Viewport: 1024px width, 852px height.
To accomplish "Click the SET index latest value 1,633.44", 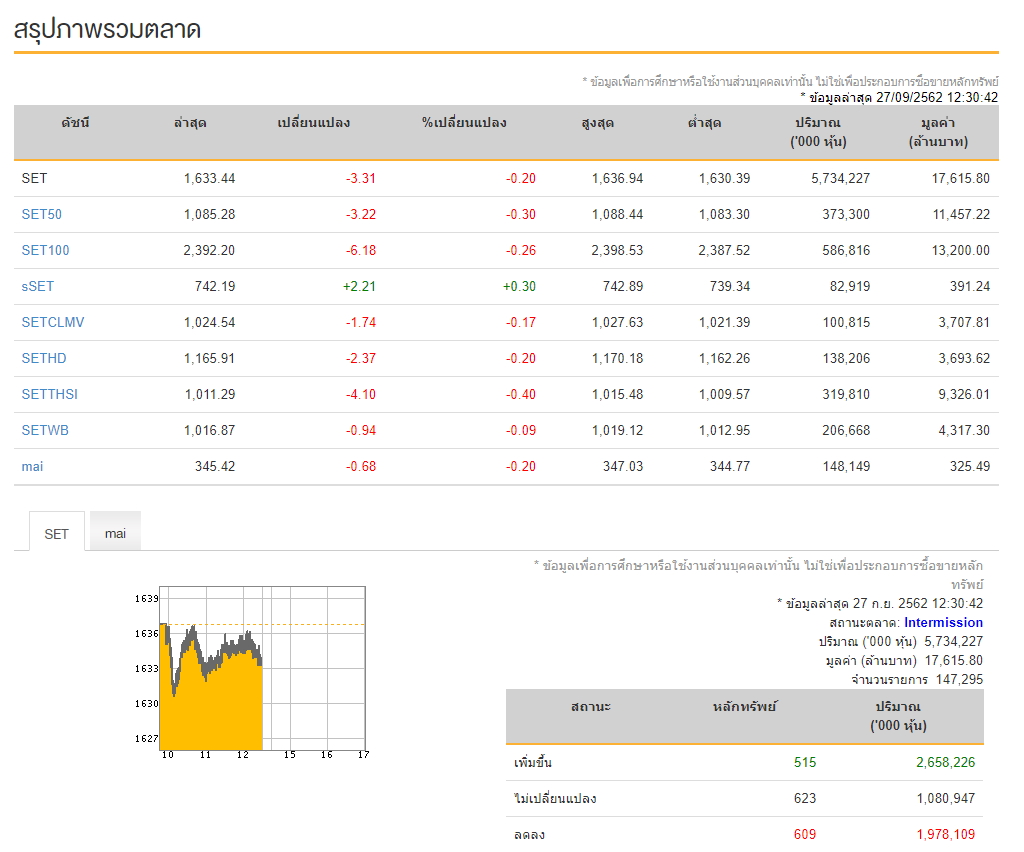I will point(210,178).
